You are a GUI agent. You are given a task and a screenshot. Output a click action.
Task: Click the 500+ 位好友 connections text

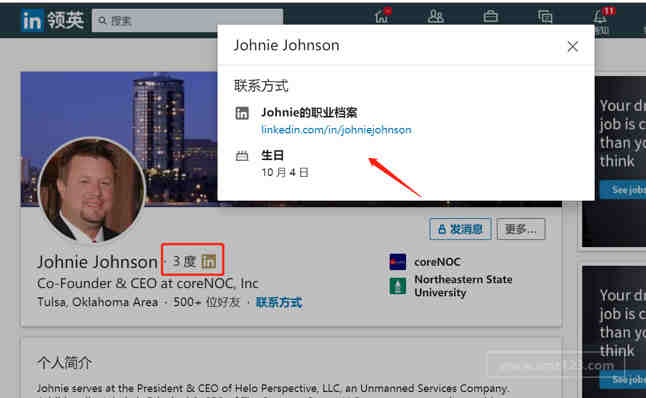(207, 302)
